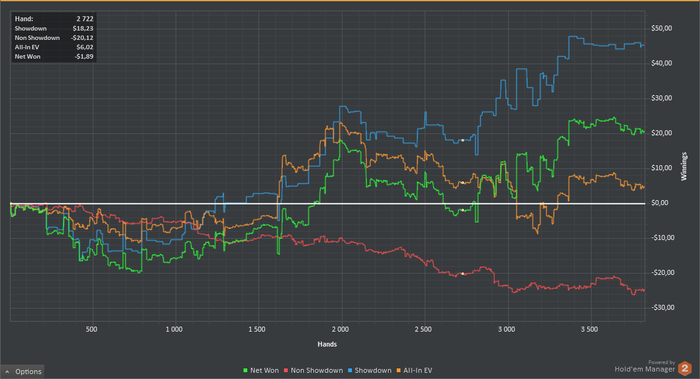Image resolution: width=700 pixels, height=379 pixels.
Task: Click the $0,00 axis label
Action: click(x=660, y=203)
